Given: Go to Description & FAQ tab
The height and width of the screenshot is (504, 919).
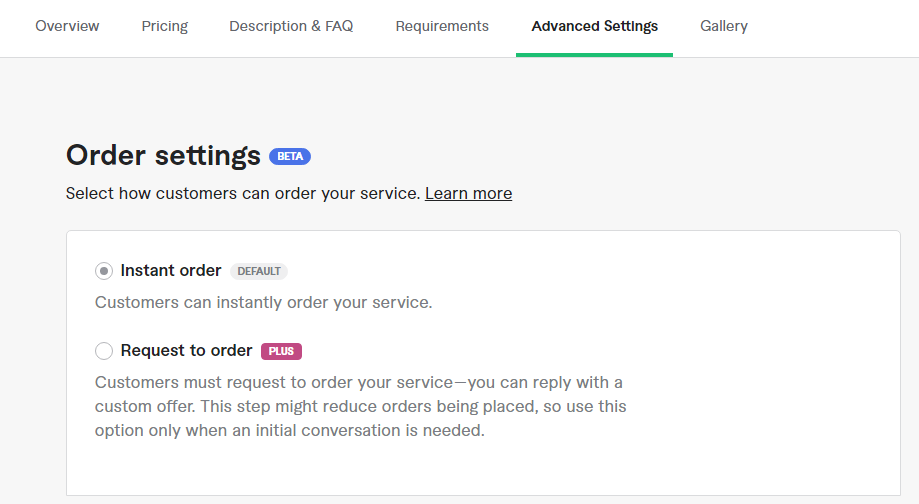Looking at the screenshot, I should [291, 26].
